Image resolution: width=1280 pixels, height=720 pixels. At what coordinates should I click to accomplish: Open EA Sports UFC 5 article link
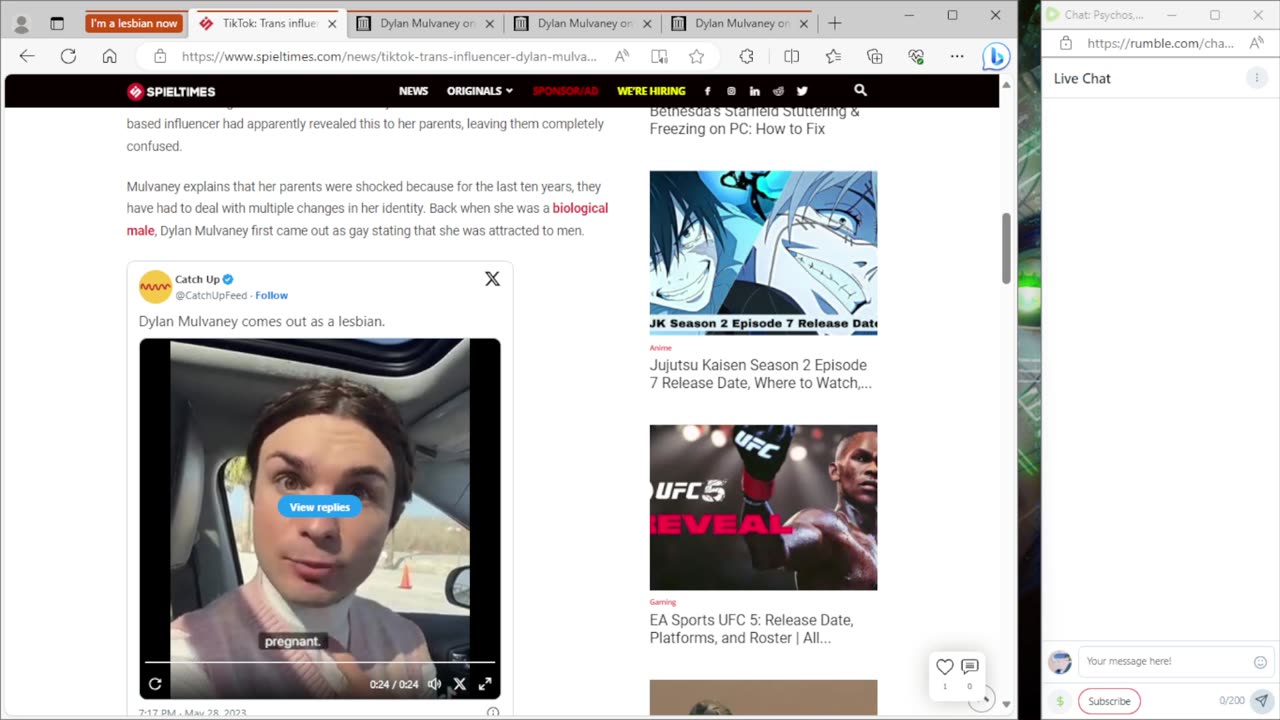(x=751, y=629)
